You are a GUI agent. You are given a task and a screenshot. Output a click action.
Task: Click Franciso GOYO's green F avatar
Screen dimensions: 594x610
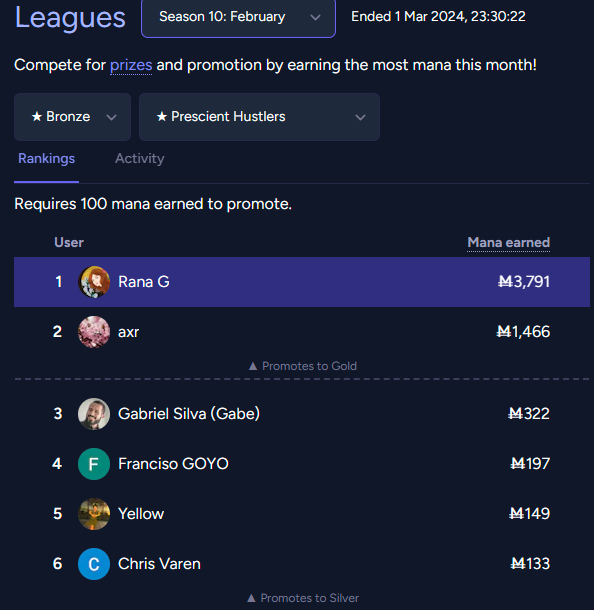(94, 464)
